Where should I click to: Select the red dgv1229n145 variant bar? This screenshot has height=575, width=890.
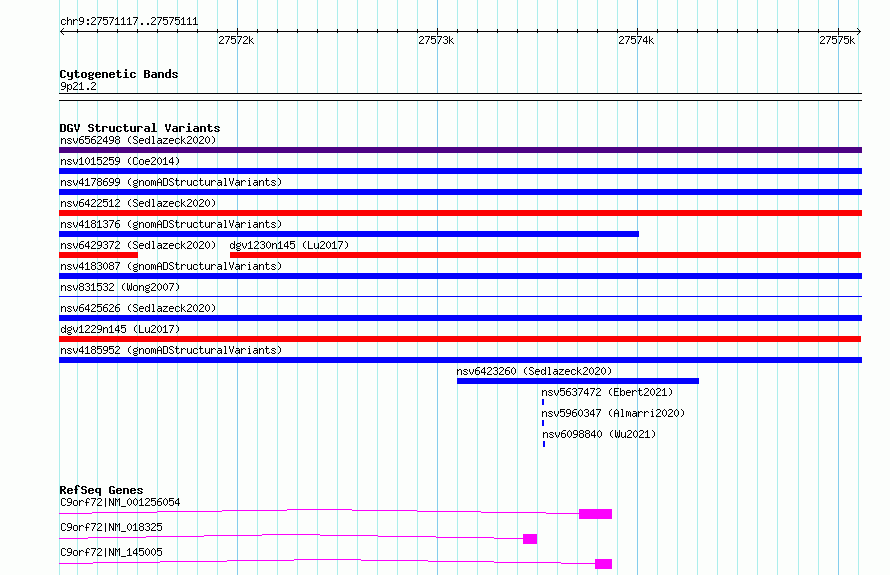(x=460, y=339)
